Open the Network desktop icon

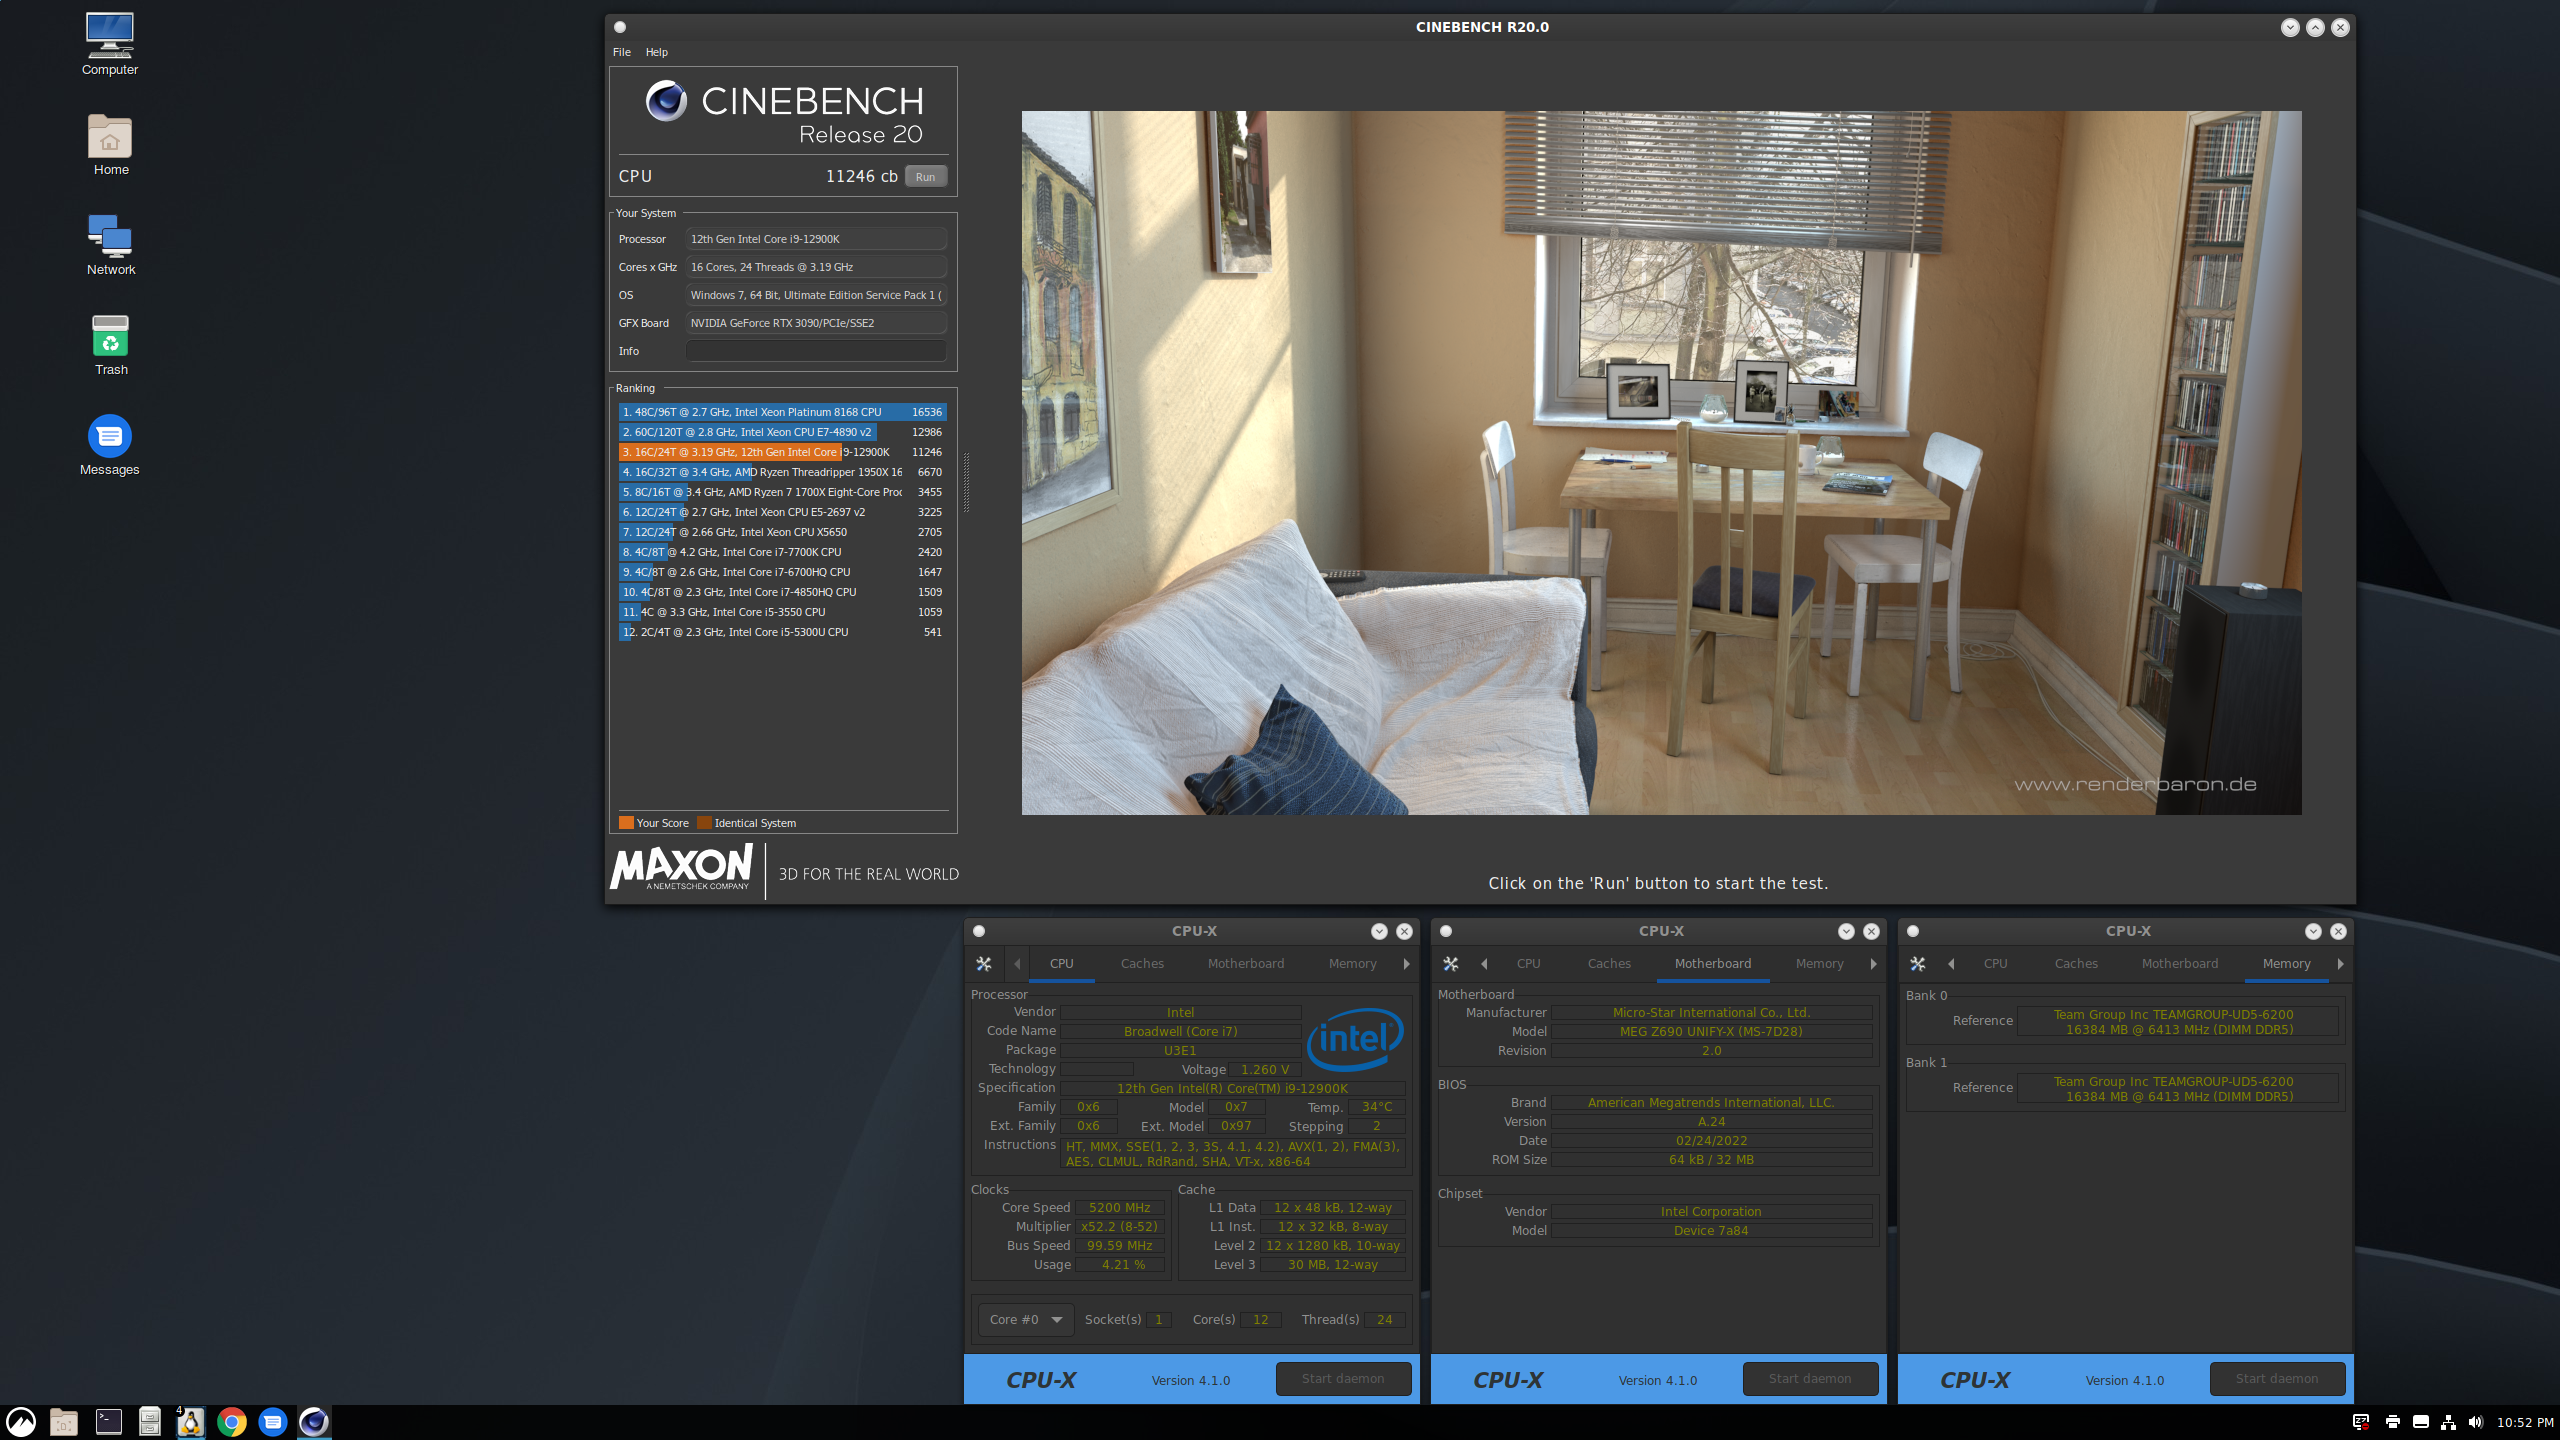[110, 245]
